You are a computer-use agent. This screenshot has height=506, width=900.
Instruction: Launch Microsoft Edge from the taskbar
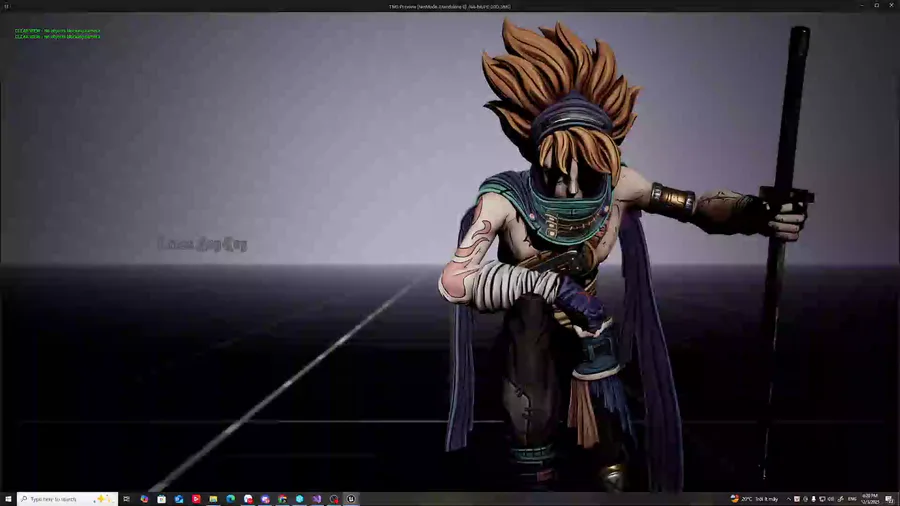[x=230, y=499]
